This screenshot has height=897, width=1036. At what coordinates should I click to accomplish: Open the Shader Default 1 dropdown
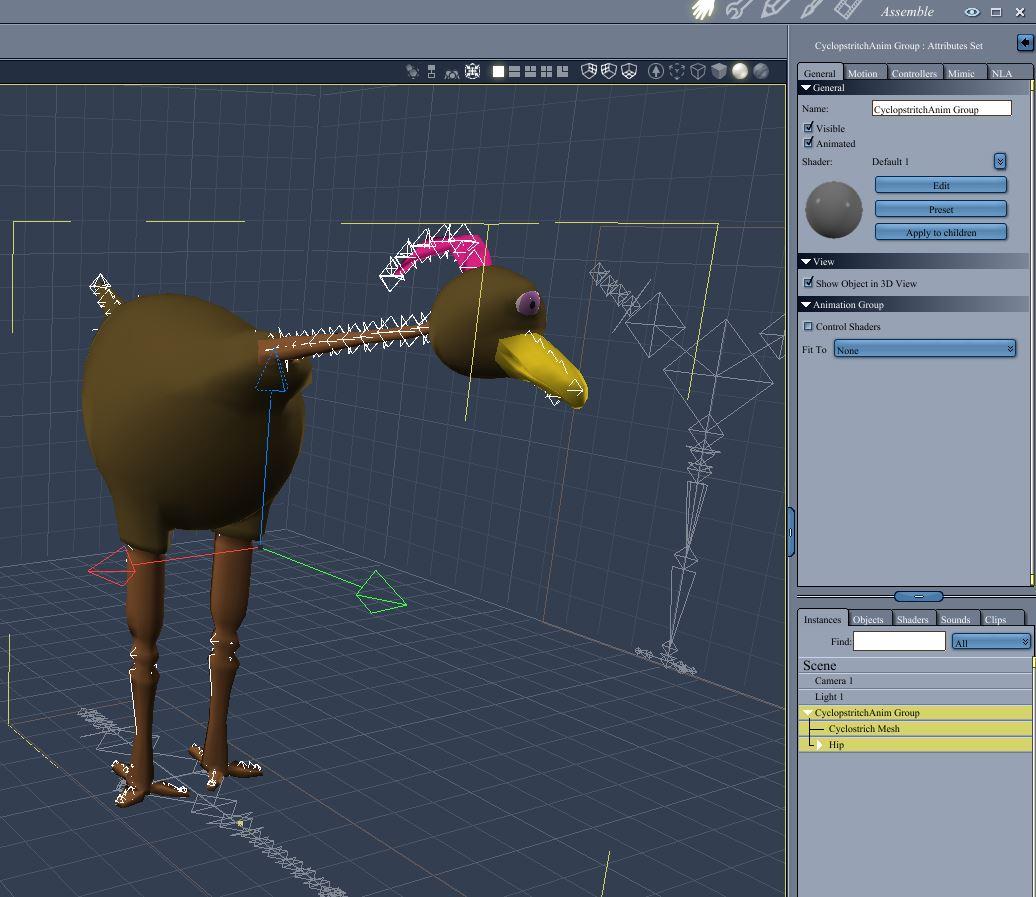(1000, 161)
